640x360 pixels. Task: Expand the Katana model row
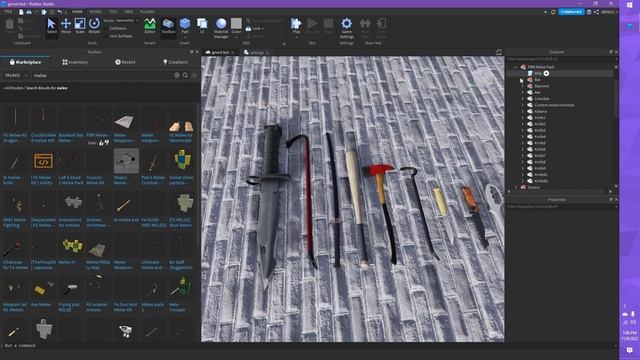pyautogui.click(x=522, y=111)
